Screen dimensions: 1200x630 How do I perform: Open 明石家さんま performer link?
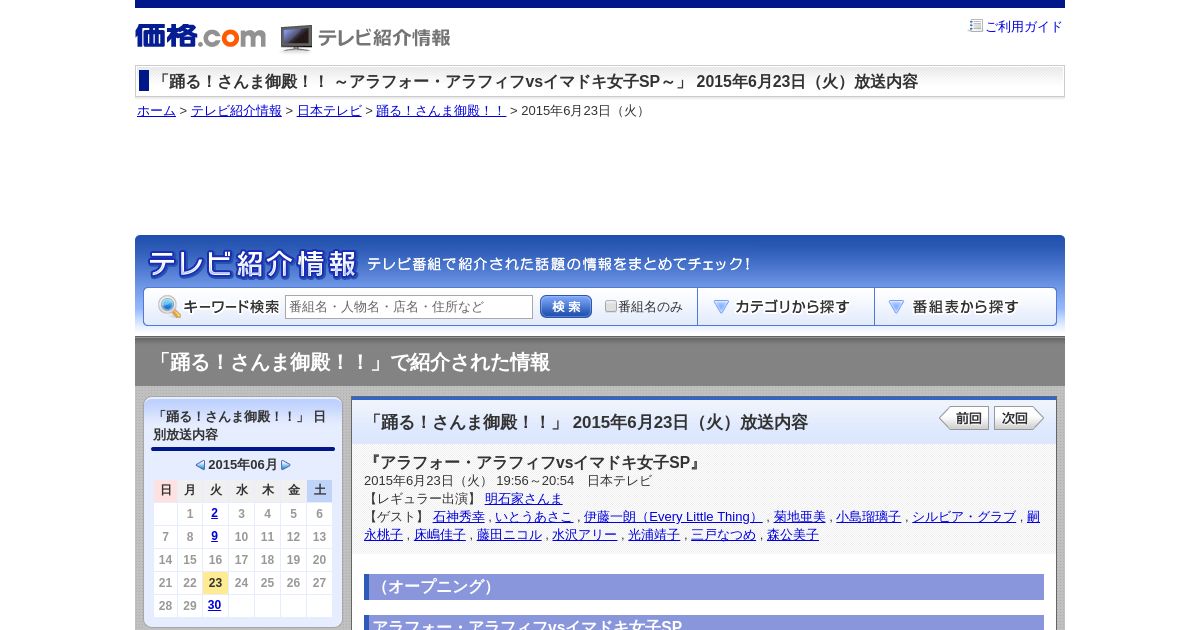[524, 499]
